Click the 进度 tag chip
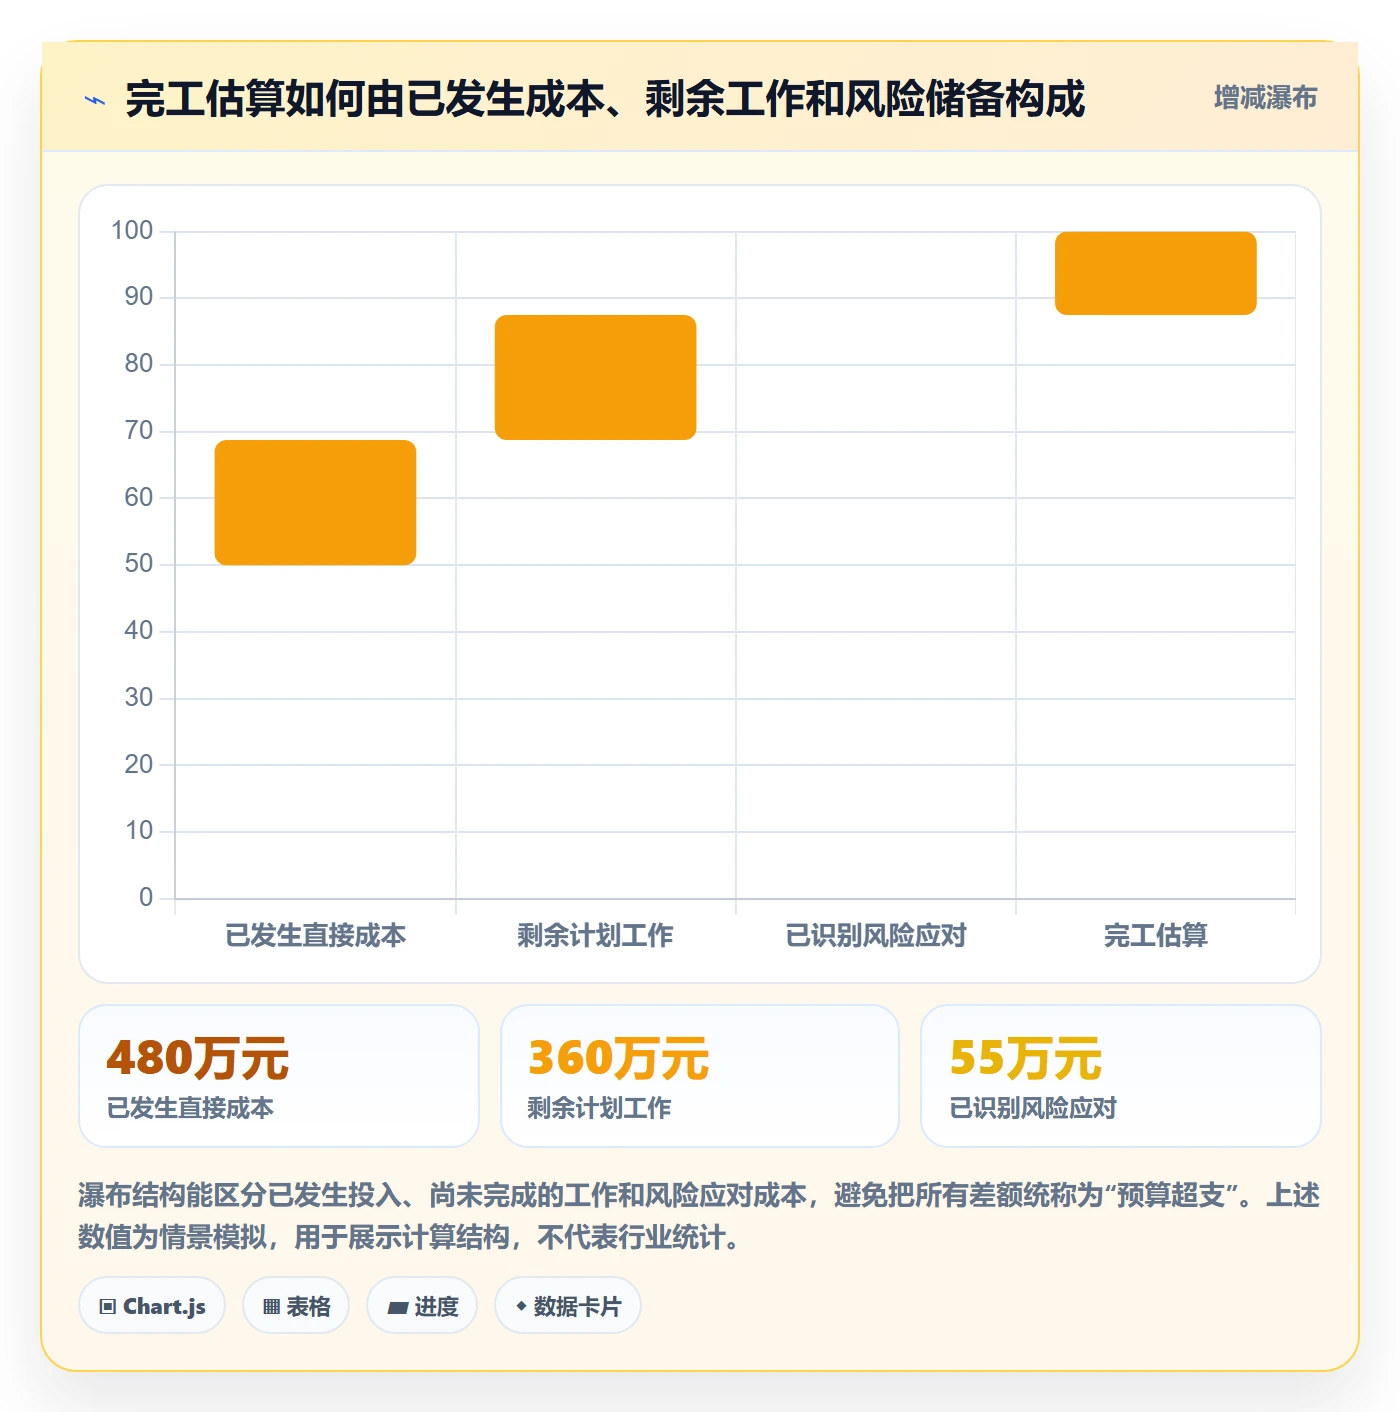 pyautogui.click(x=422, y=1305)
